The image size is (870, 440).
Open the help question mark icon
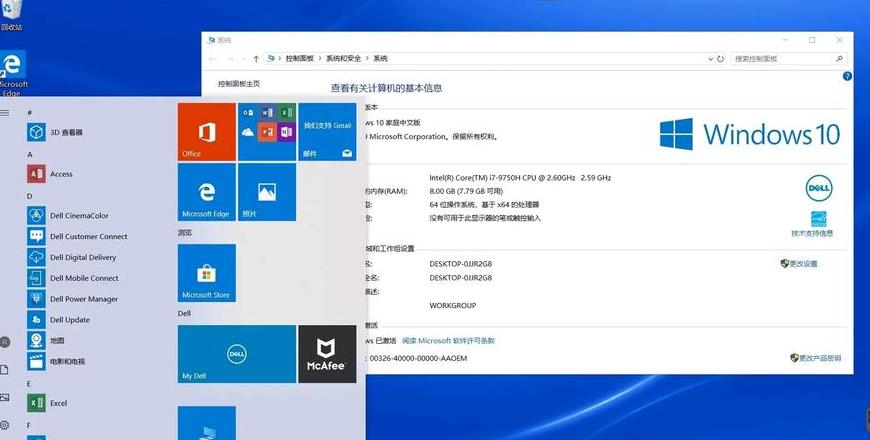pyautogui.click(x=847, y=77)
